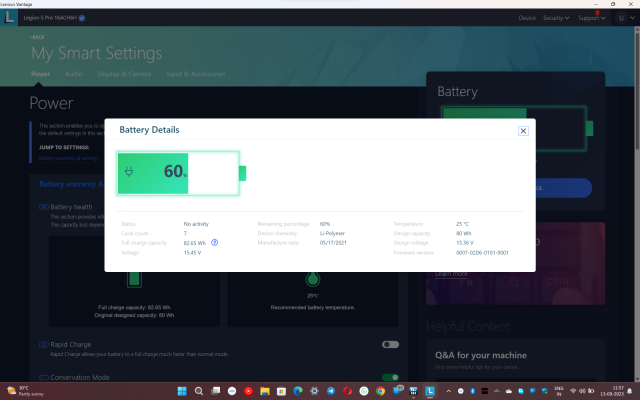The width and height of the screenshot is (640, 400).
Task: Launch Opera browser from taskbar
Action: click(x=347, y=391)
